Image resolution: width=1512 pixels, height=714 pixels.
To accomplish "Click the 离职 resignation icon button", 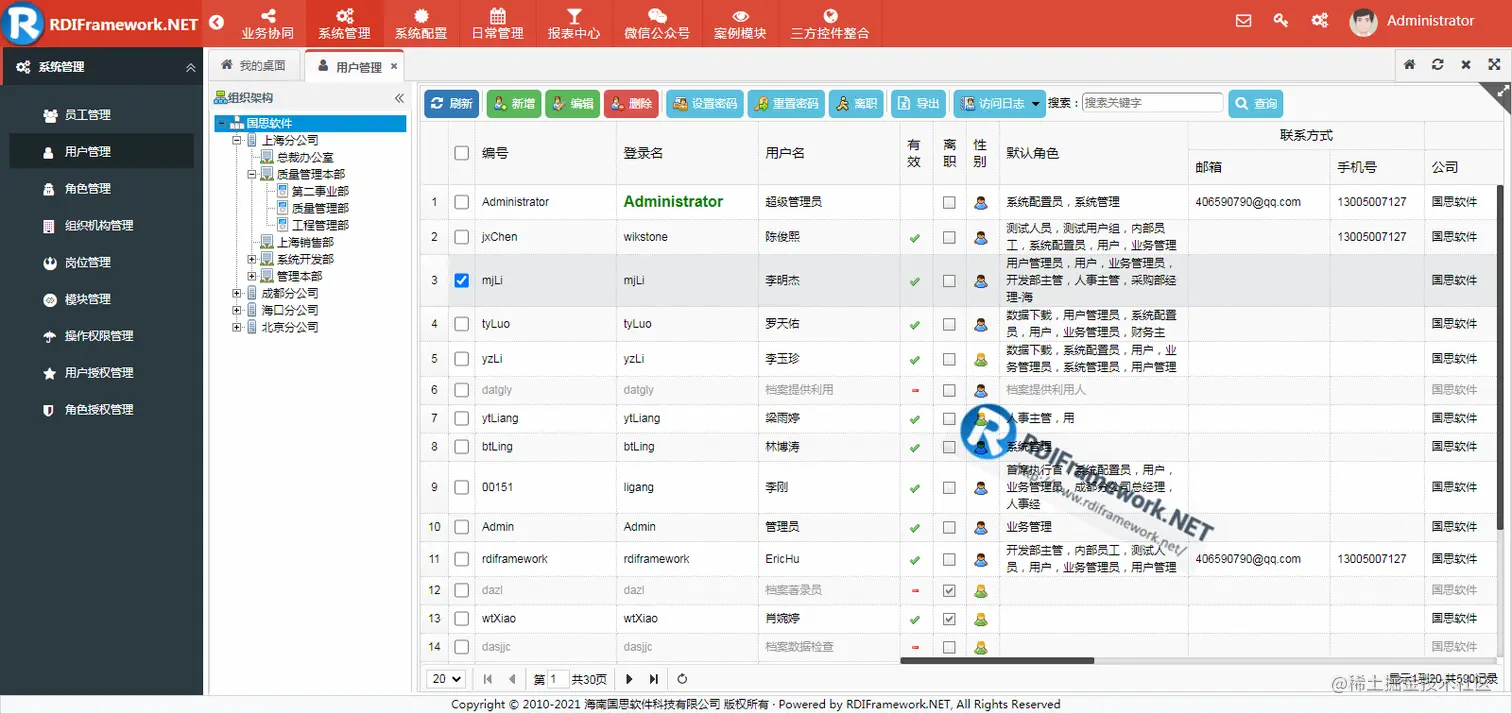I will [856, 103].
